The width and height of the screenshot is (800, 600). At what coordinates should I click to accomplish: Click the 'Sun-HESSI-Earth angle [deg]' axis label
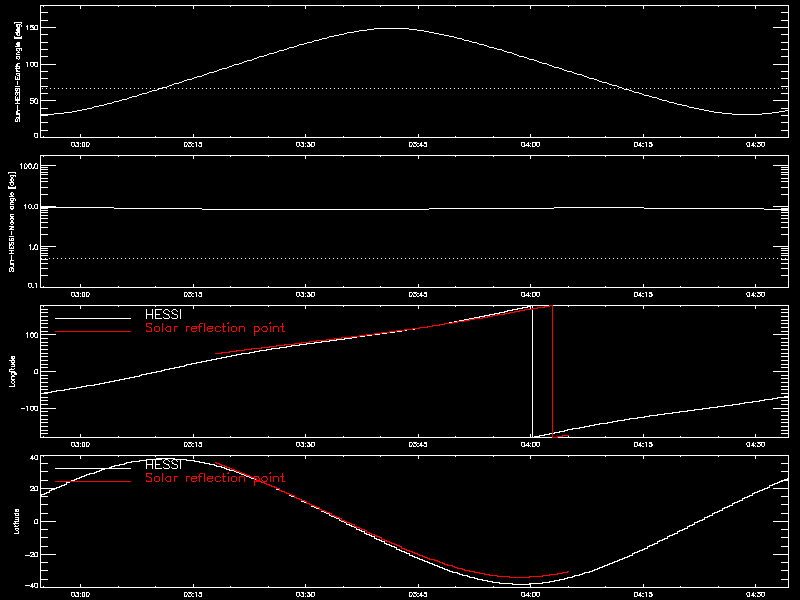point(17,71)
